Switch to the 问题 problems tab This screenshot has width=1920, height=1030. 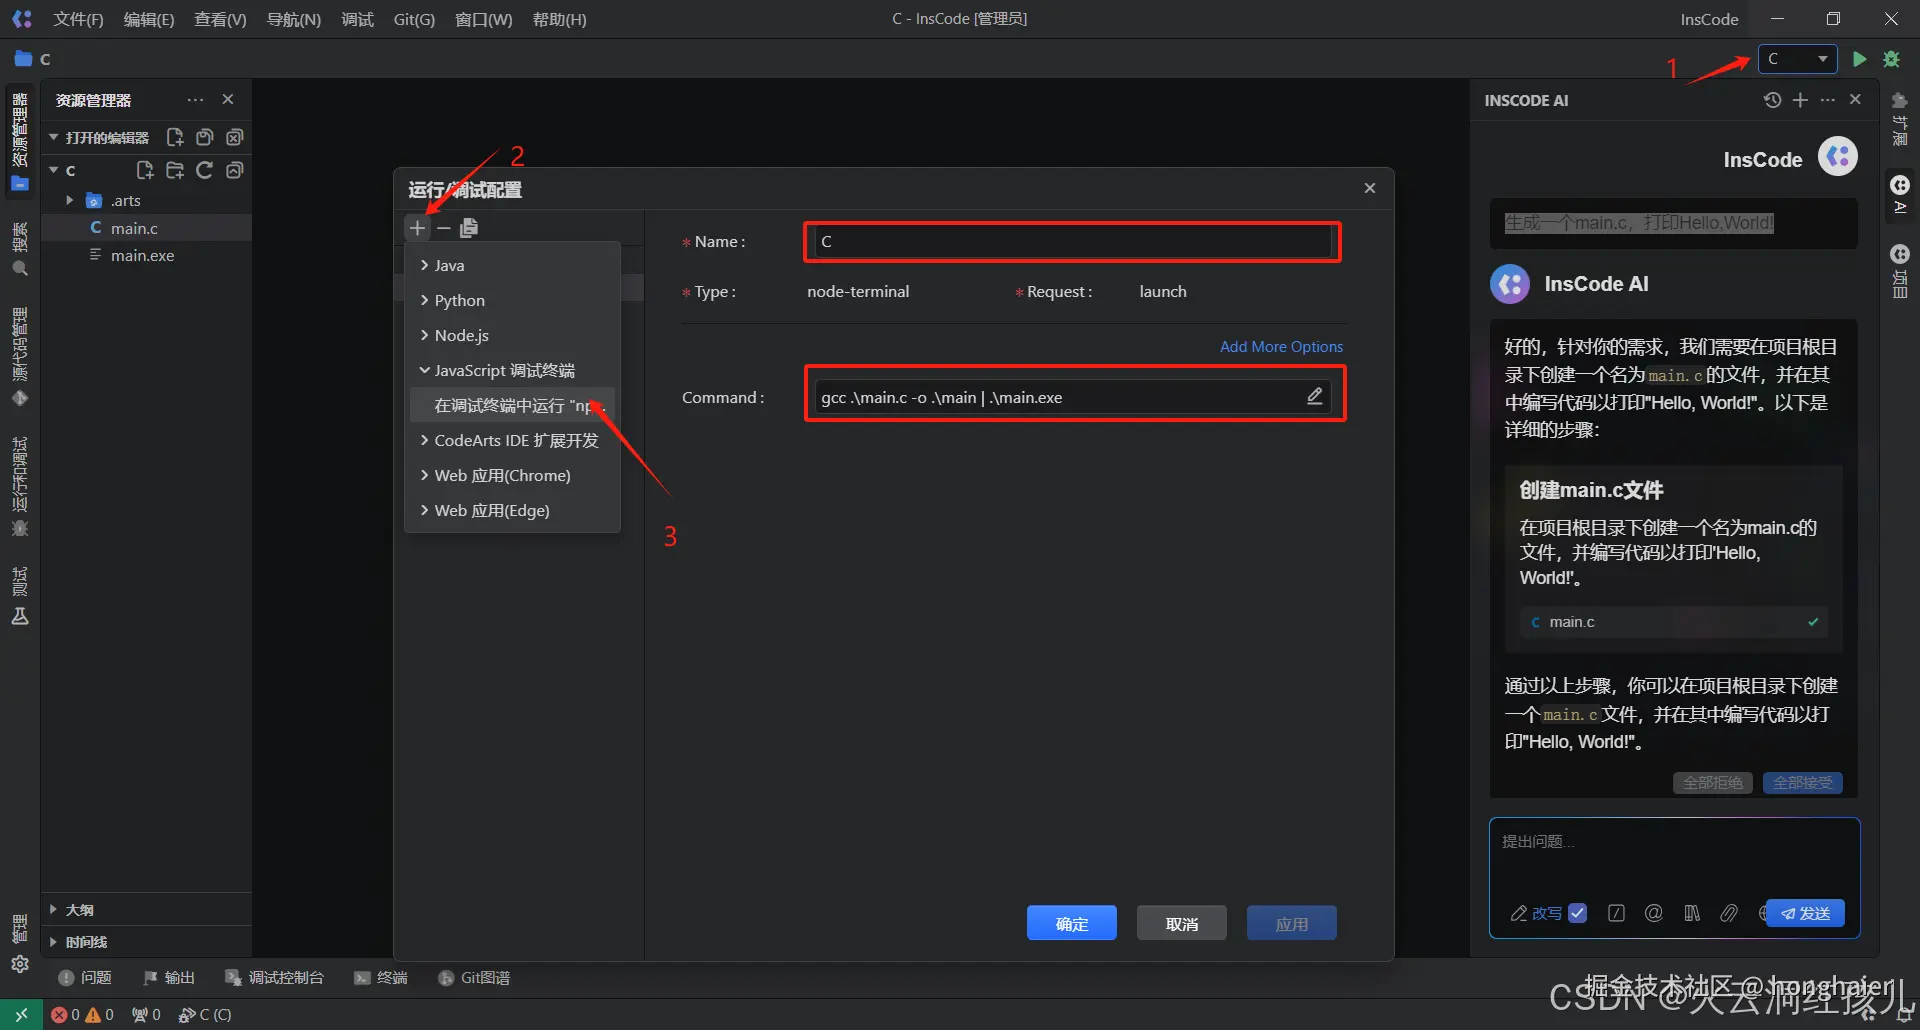click(x=85, y=978)
